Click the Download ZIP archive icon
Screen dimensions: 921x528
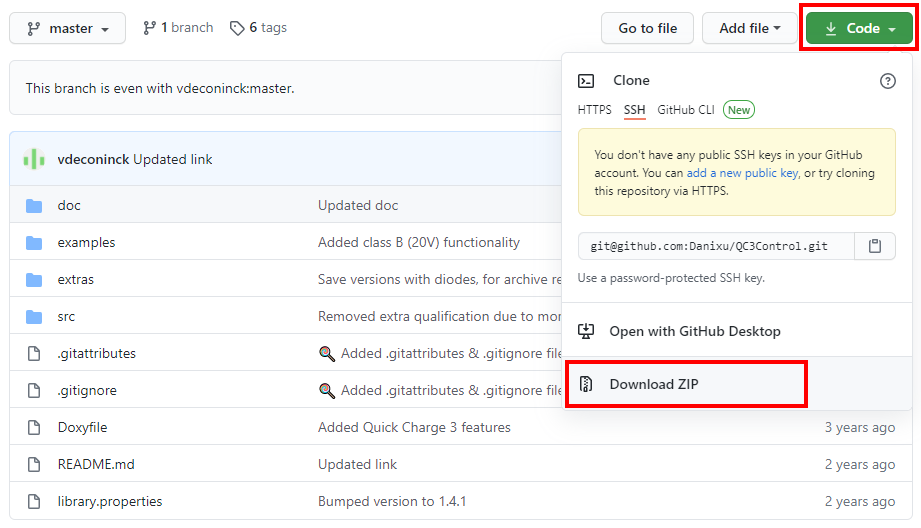point(586,384)
